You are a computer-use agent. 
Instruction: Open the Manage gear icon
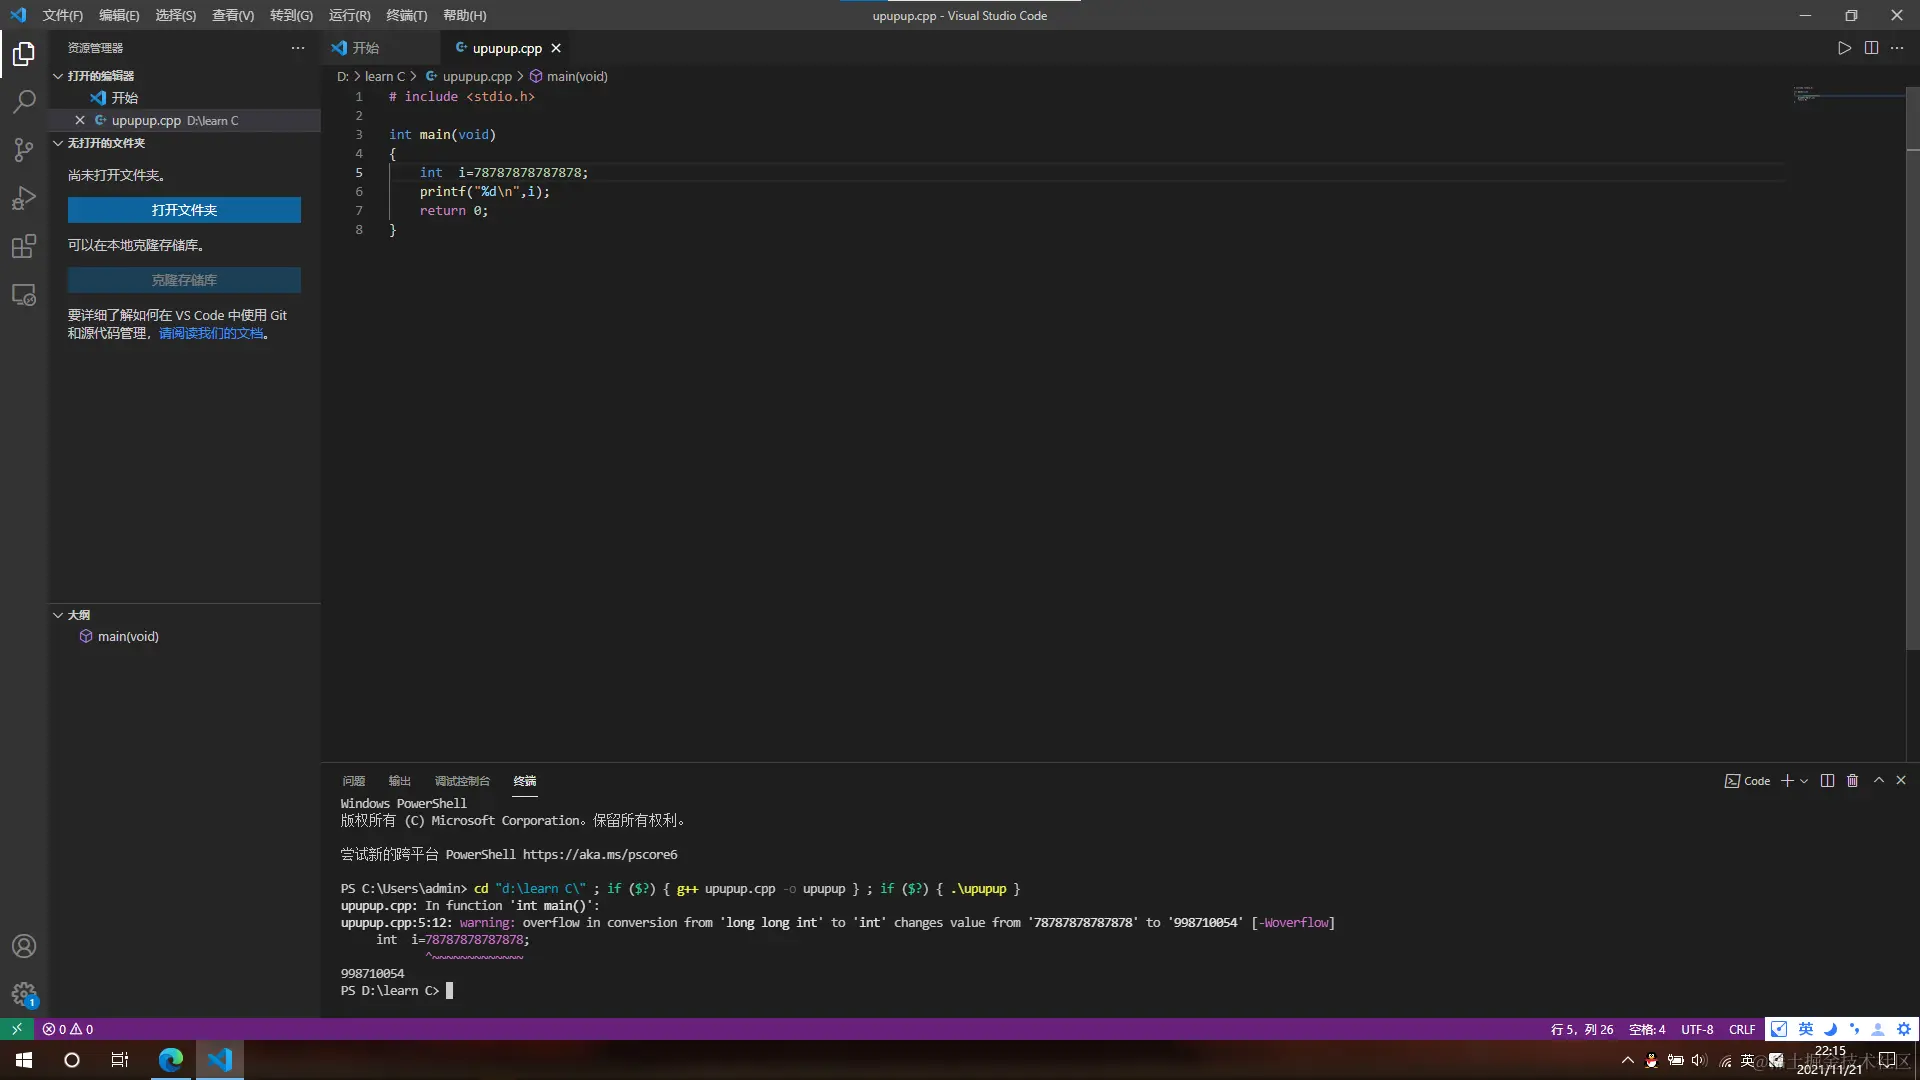(x=24, y=994)
